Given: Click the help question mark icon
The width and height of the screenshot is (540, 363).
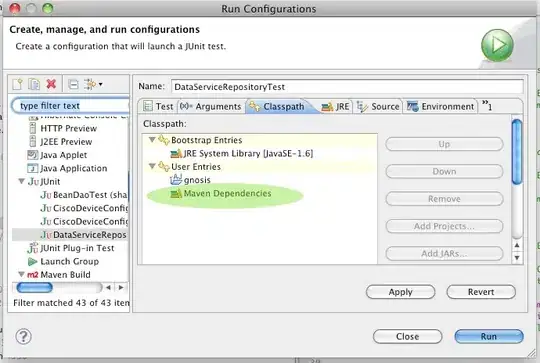Looking at the screenshot, I should click(x=23, y=336).
